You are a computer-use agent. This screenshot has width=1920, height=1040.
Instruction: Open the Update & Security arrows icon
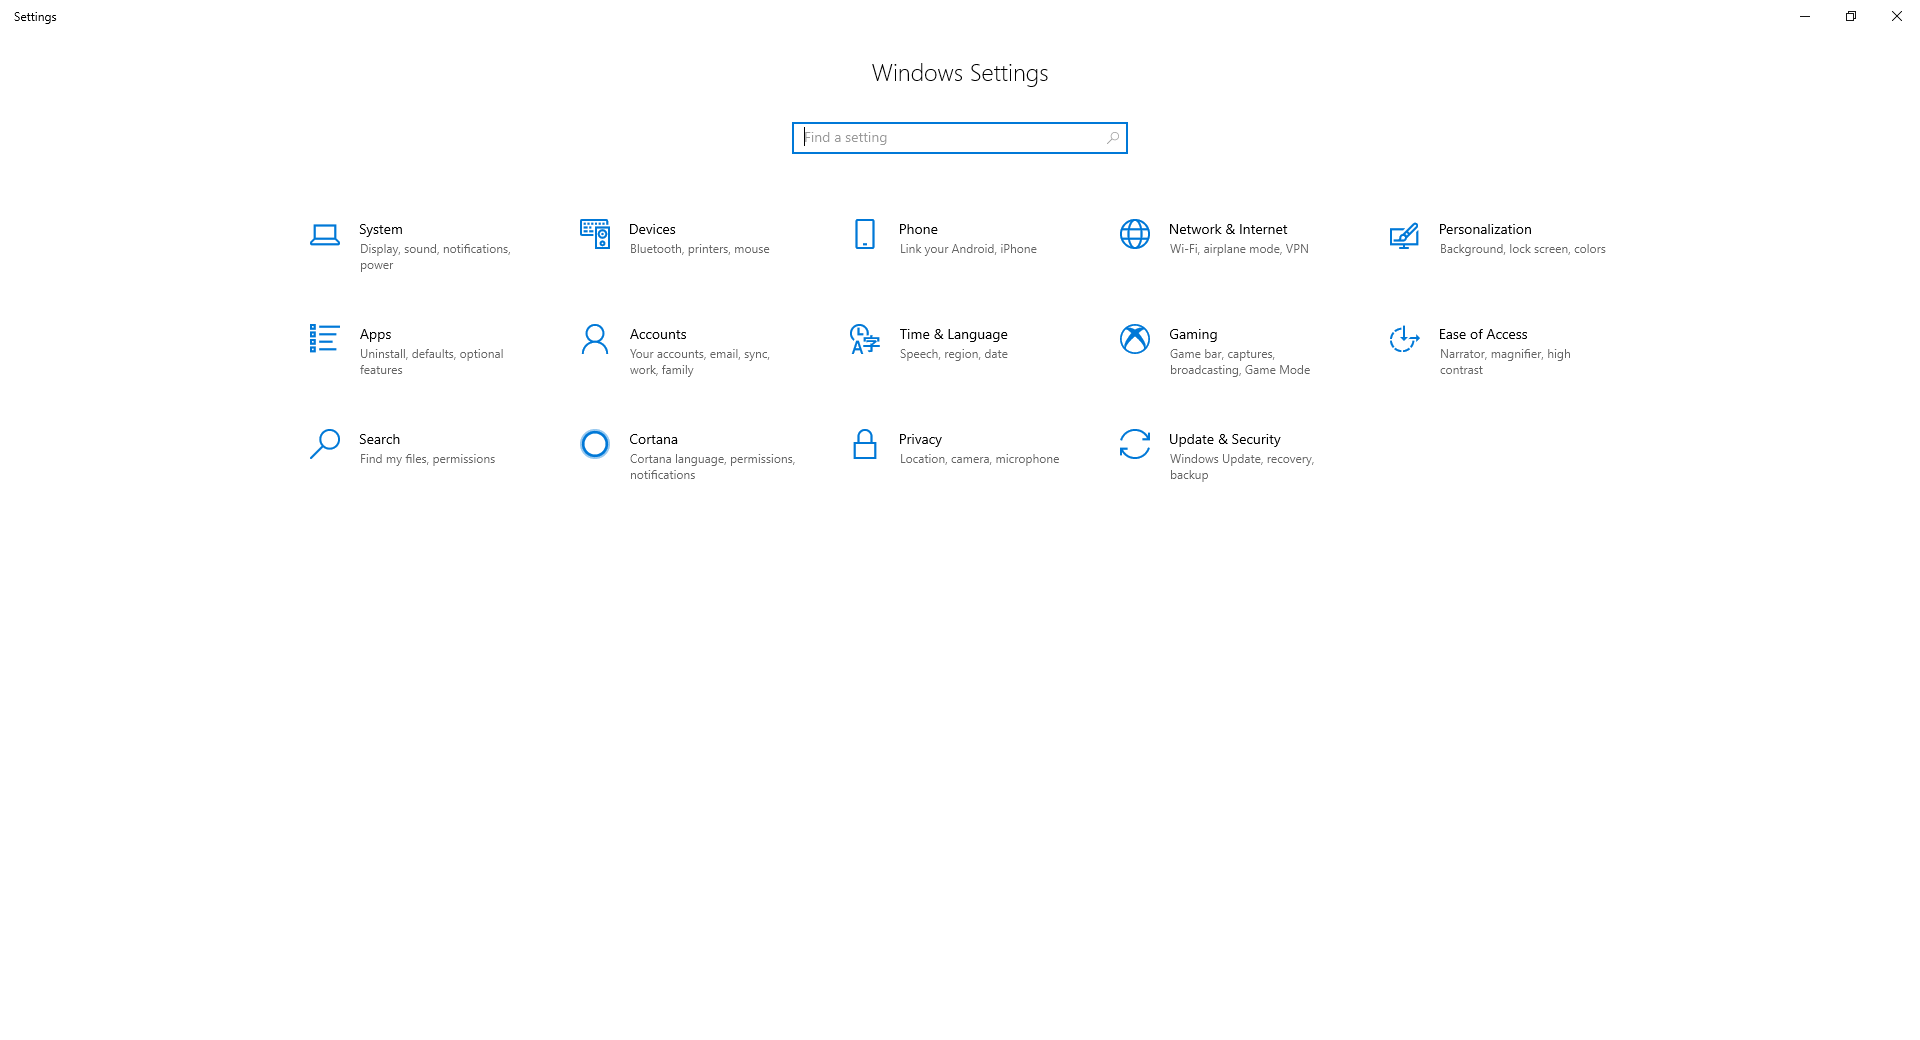pyautogui.click(x=1135, y=444)
